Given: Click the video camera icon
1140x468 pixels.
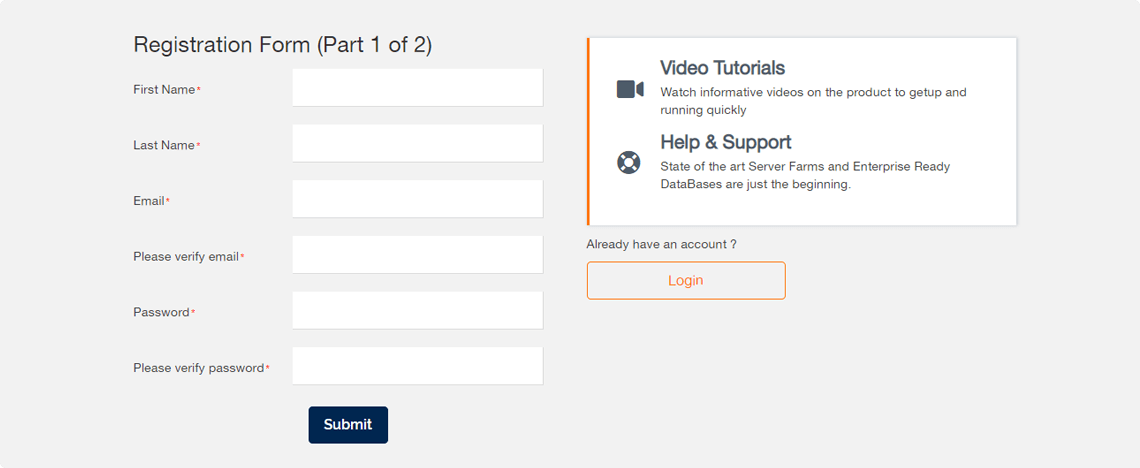Looking at the screenshot, I should pyautogui.click(x=630, y=89).
